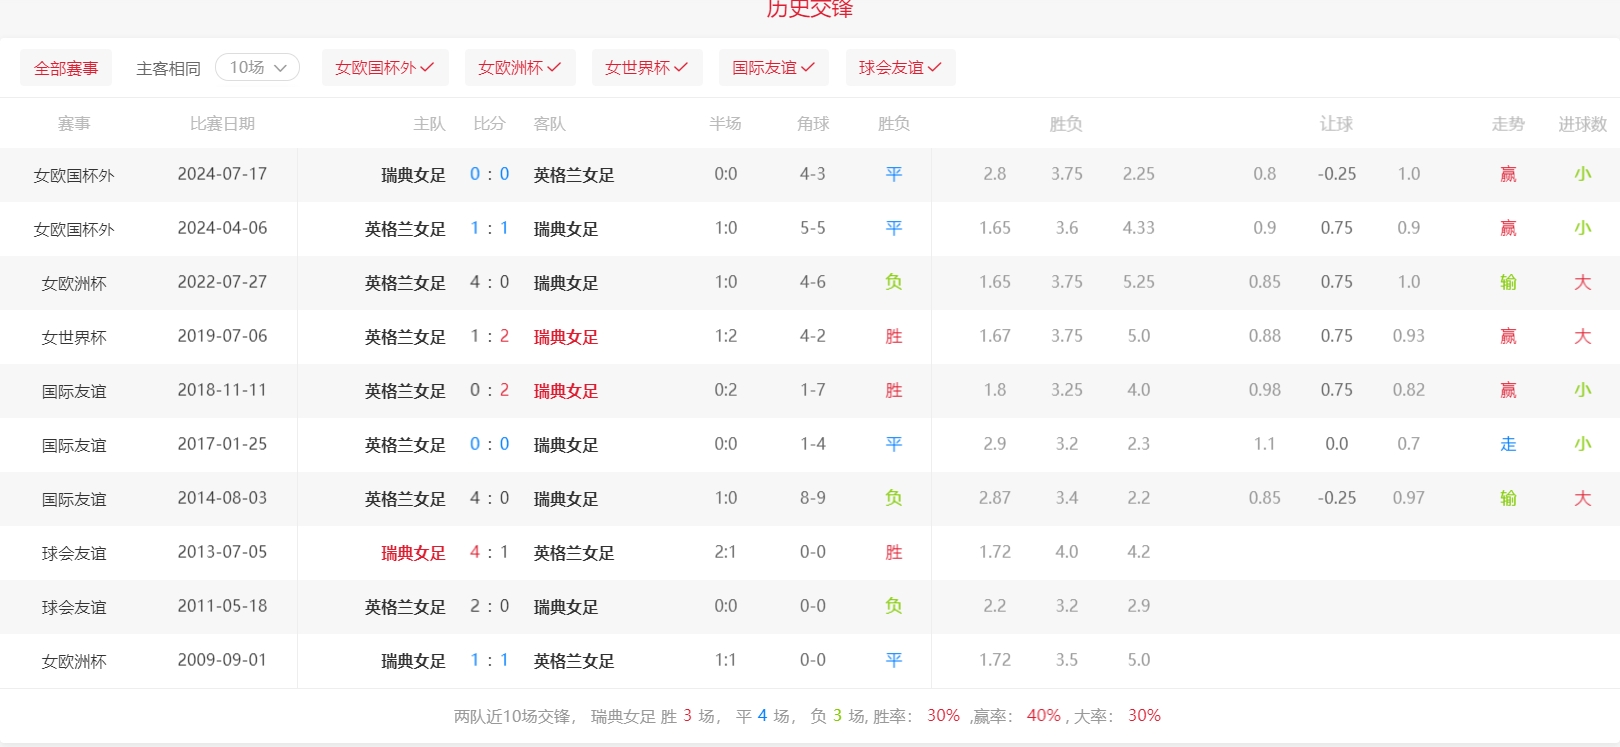
Task: Click the 0:0 score of 2024-07-17 match
Action: coord(489,174)
